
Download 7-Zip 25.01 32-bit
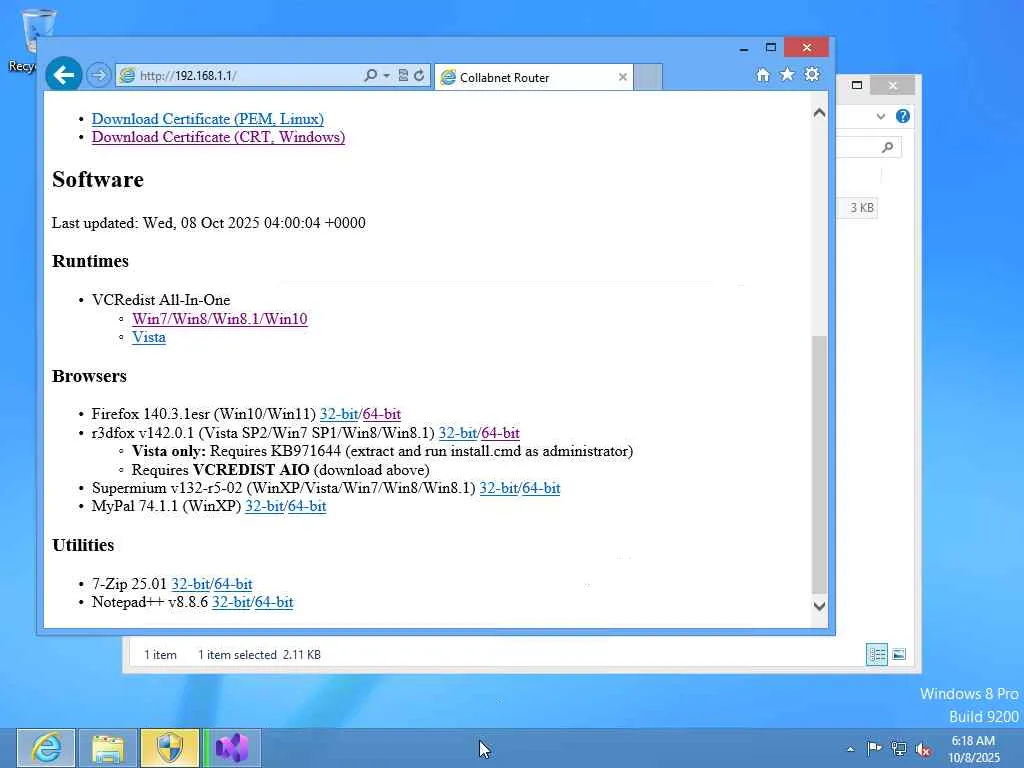tap(191, 584)
